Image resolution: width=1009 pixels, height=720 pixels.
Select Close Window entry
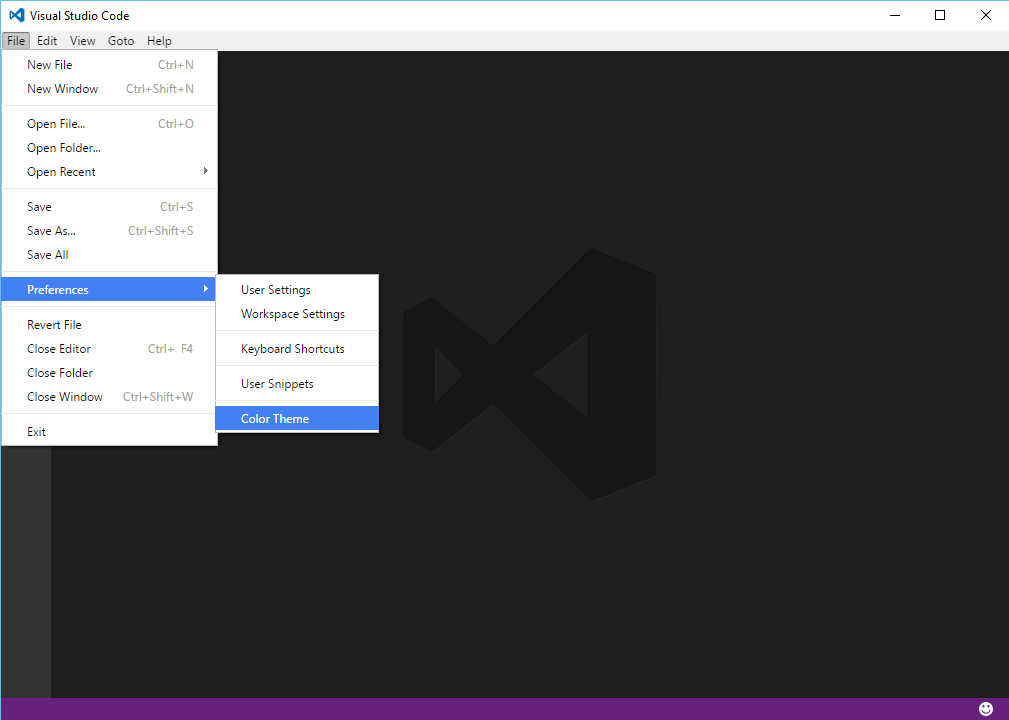(109, 397)
